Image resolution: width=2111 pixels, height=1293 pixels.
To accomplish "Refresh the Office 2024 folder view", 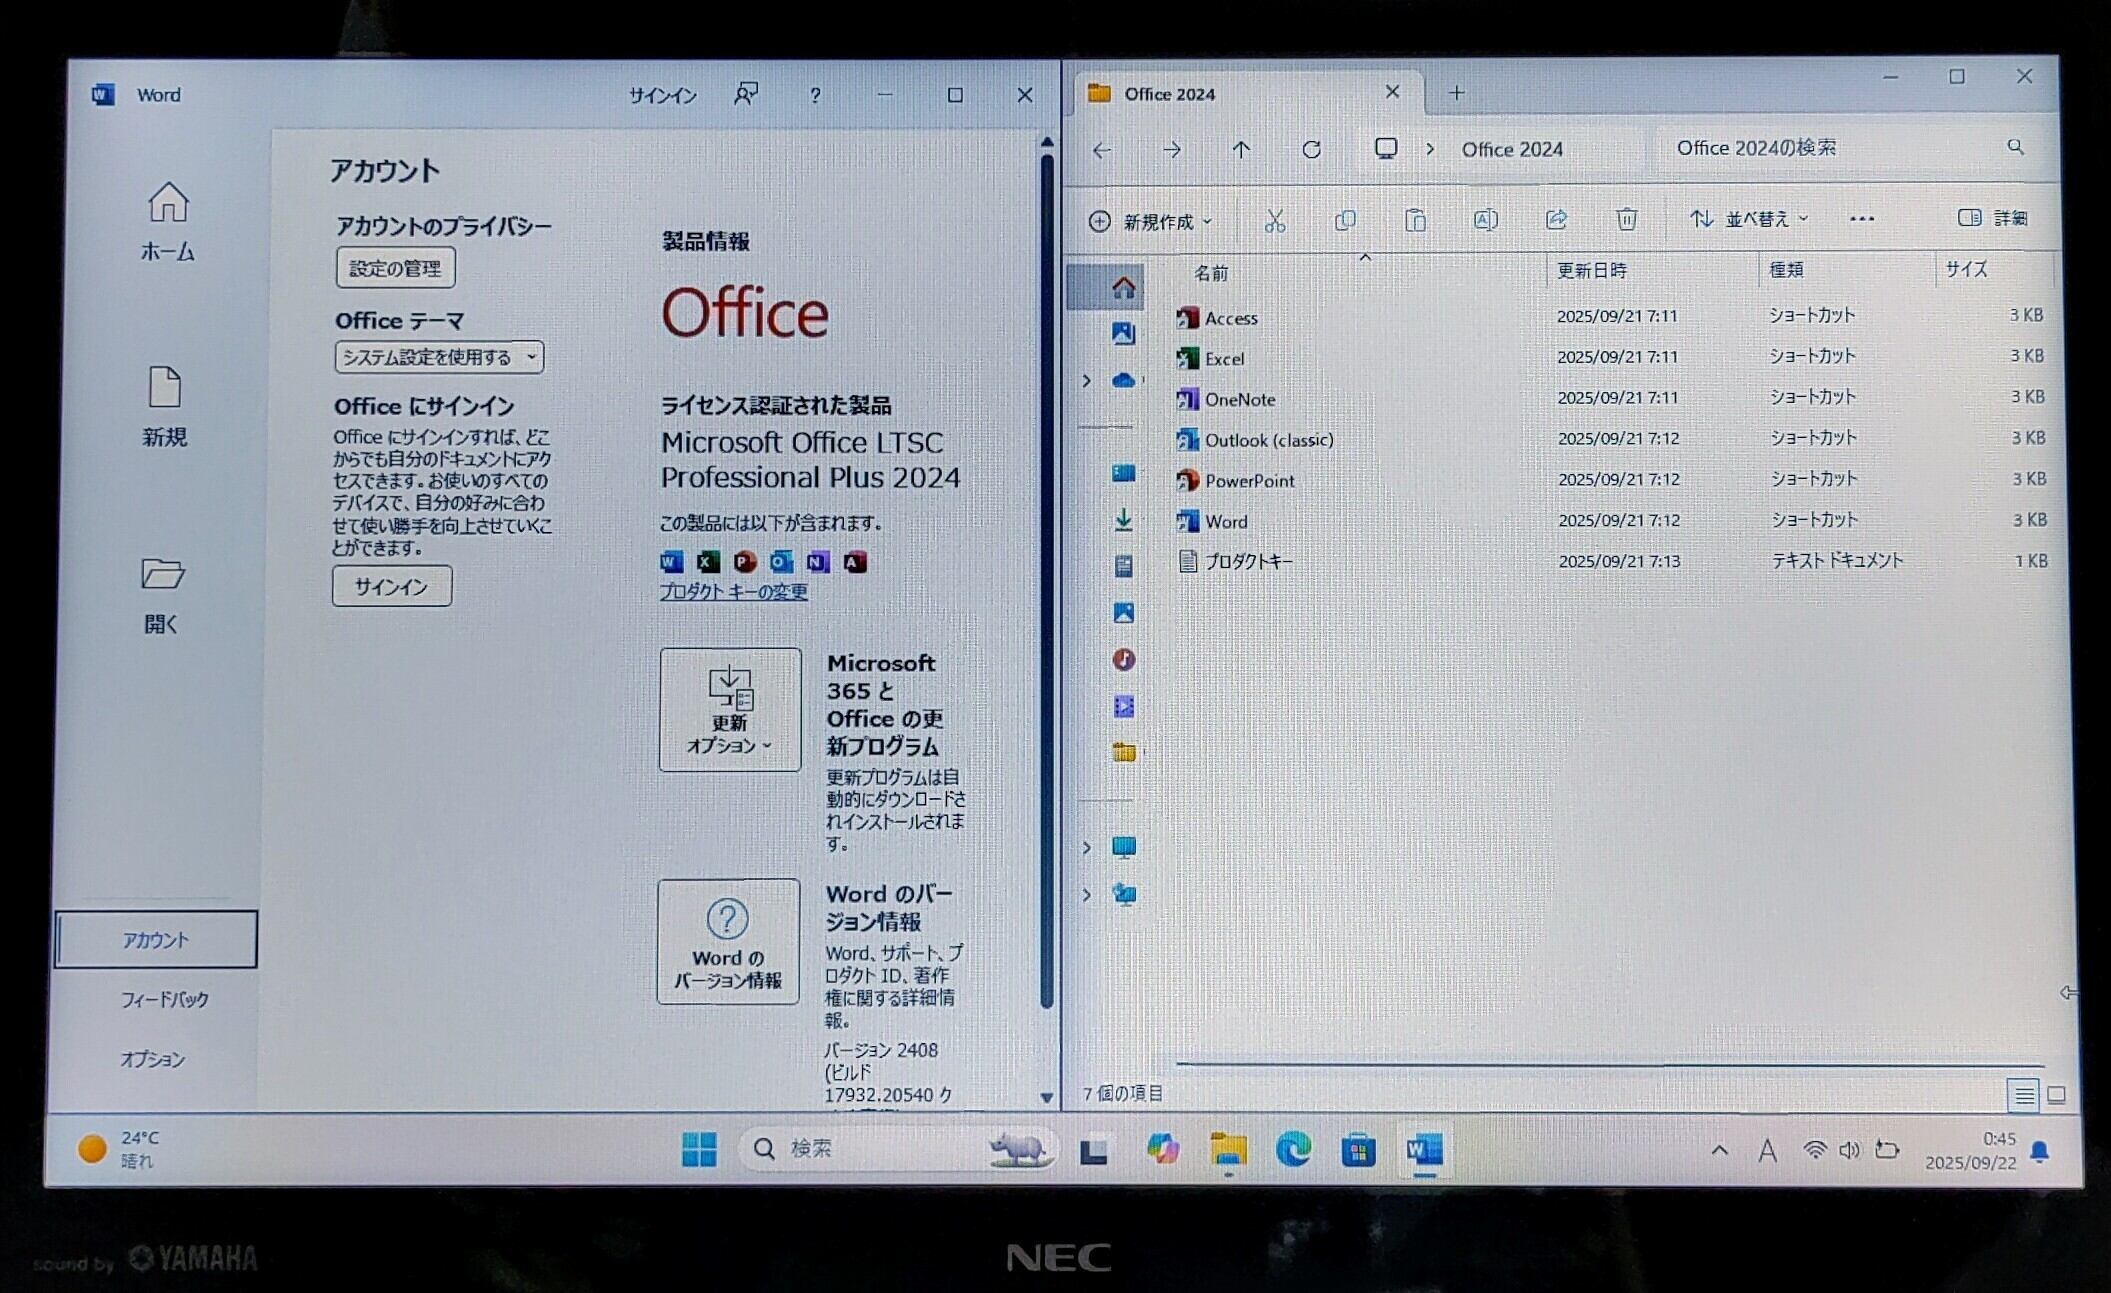I will (x=1311, y=150).
